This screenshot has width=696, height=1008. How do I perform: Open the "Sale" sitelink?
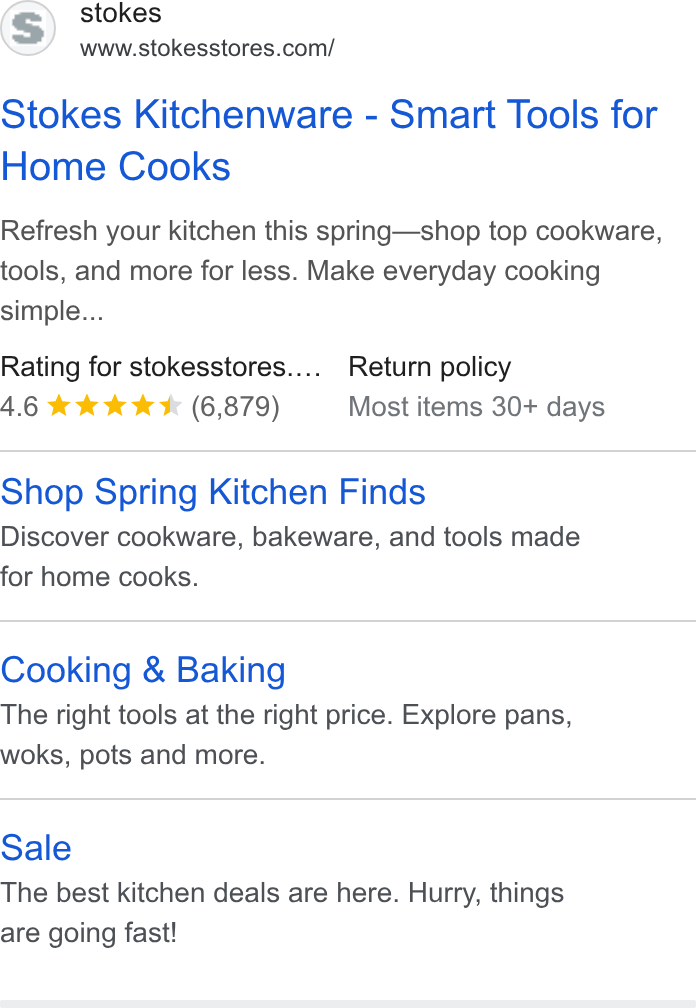[x=36, y=848]
